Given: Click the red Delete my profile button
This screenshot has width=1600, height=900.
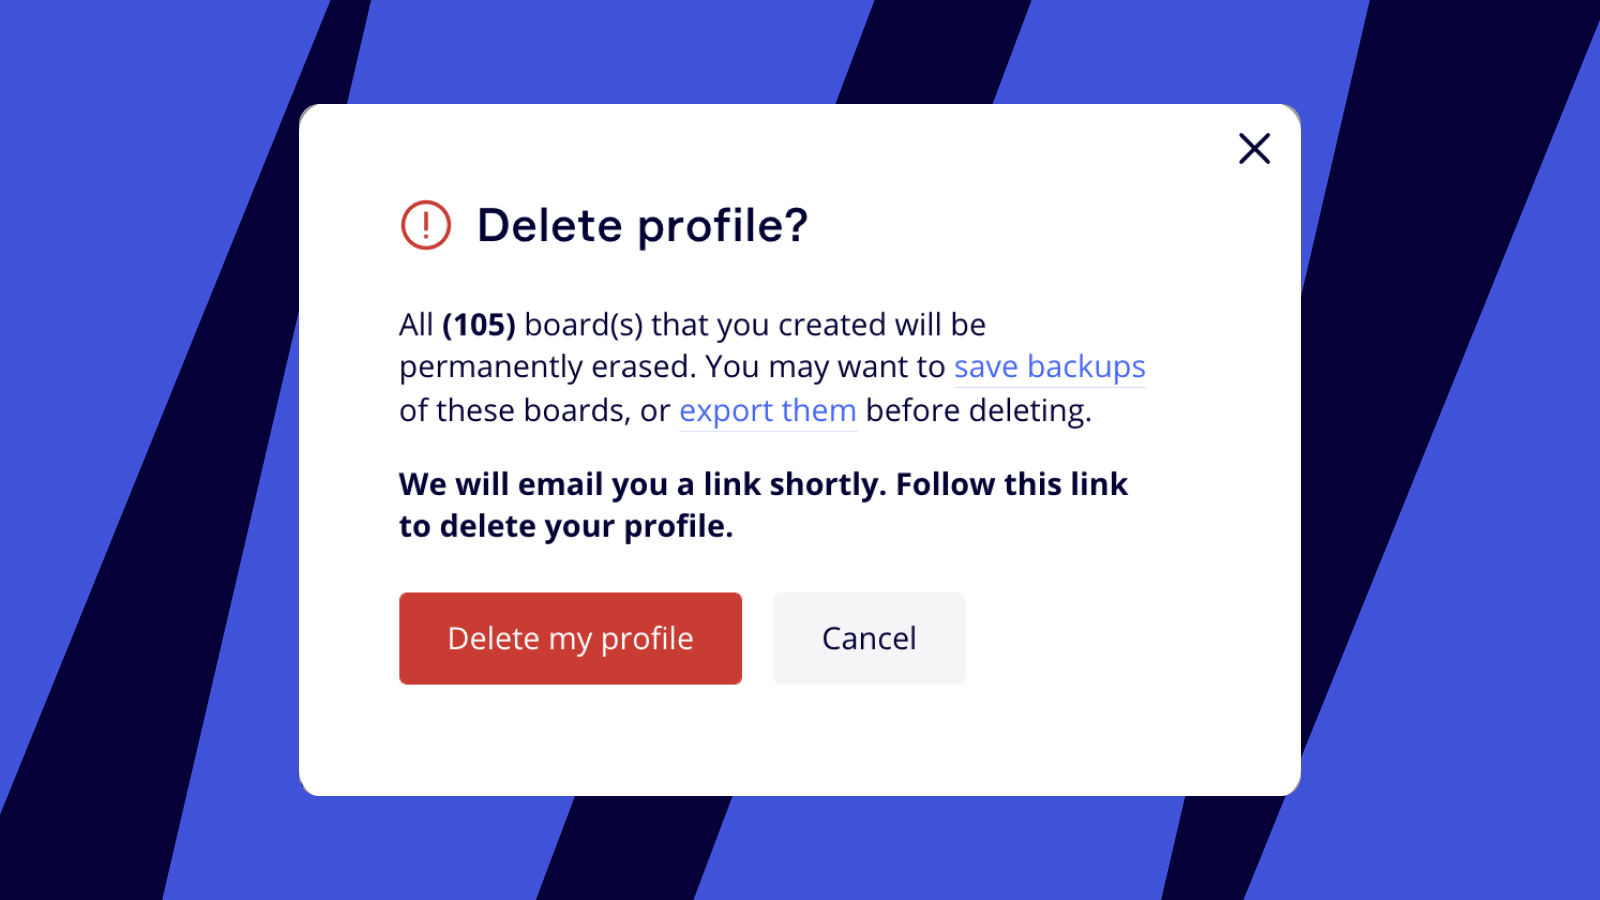Looking at the screenshot, I should point(570,638).
